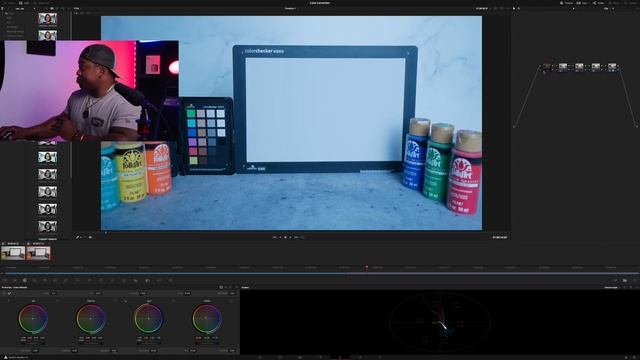Open the Vectorscope scope type dropdown
Viewport: 640px width, 360px height.
tap(611, 287)
